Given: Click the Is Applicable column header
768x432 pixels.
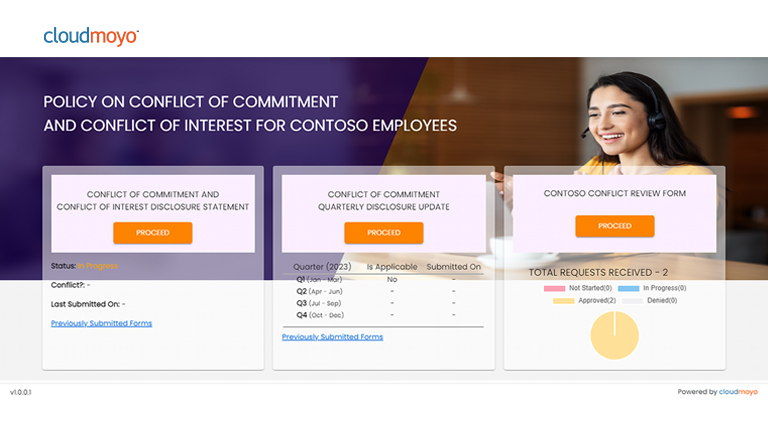Looking at the screenshot, I should click(392, 267).
